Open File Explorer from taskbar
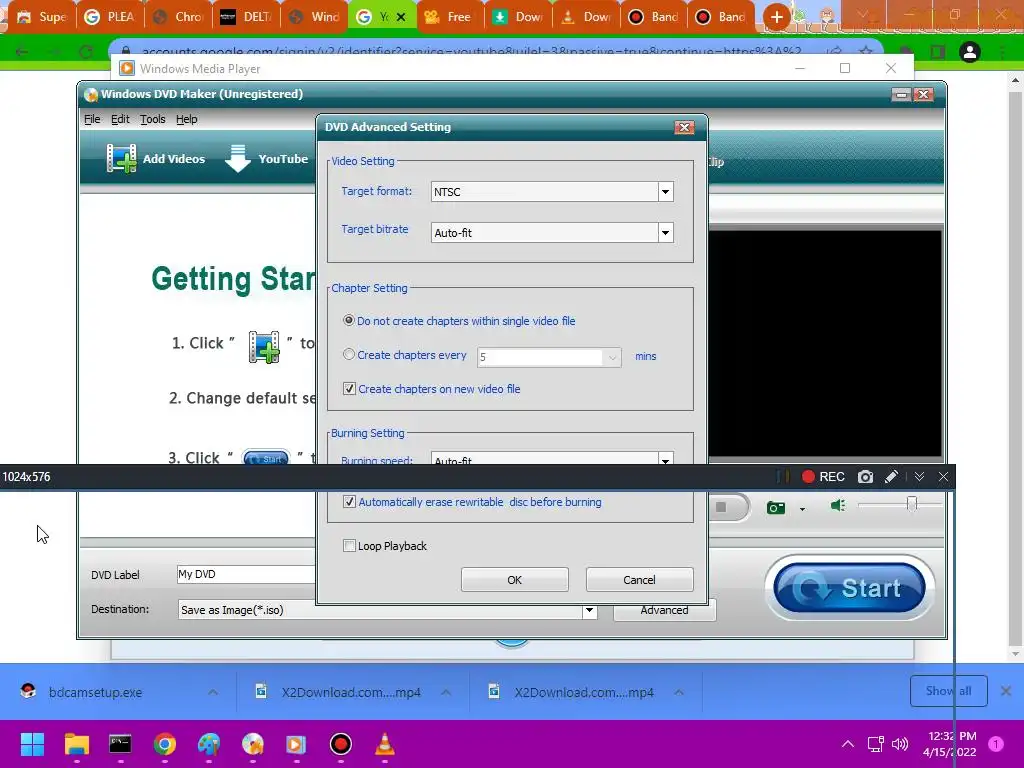The width and height of the screenshot is (1024, 768). pos(76,744)
